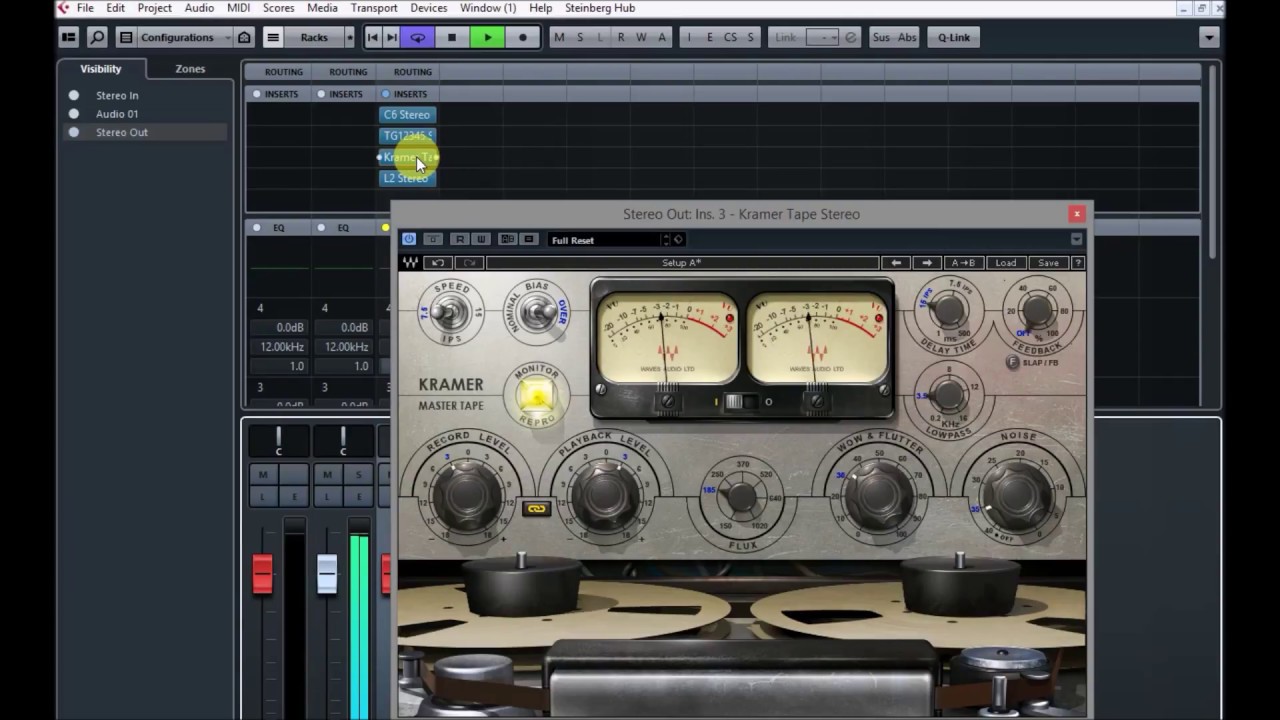The height and width of the screenshot is (720, 1280).
Task: Click the Waves logo icon
Action: pyautogui.click(x=410, y=263)
